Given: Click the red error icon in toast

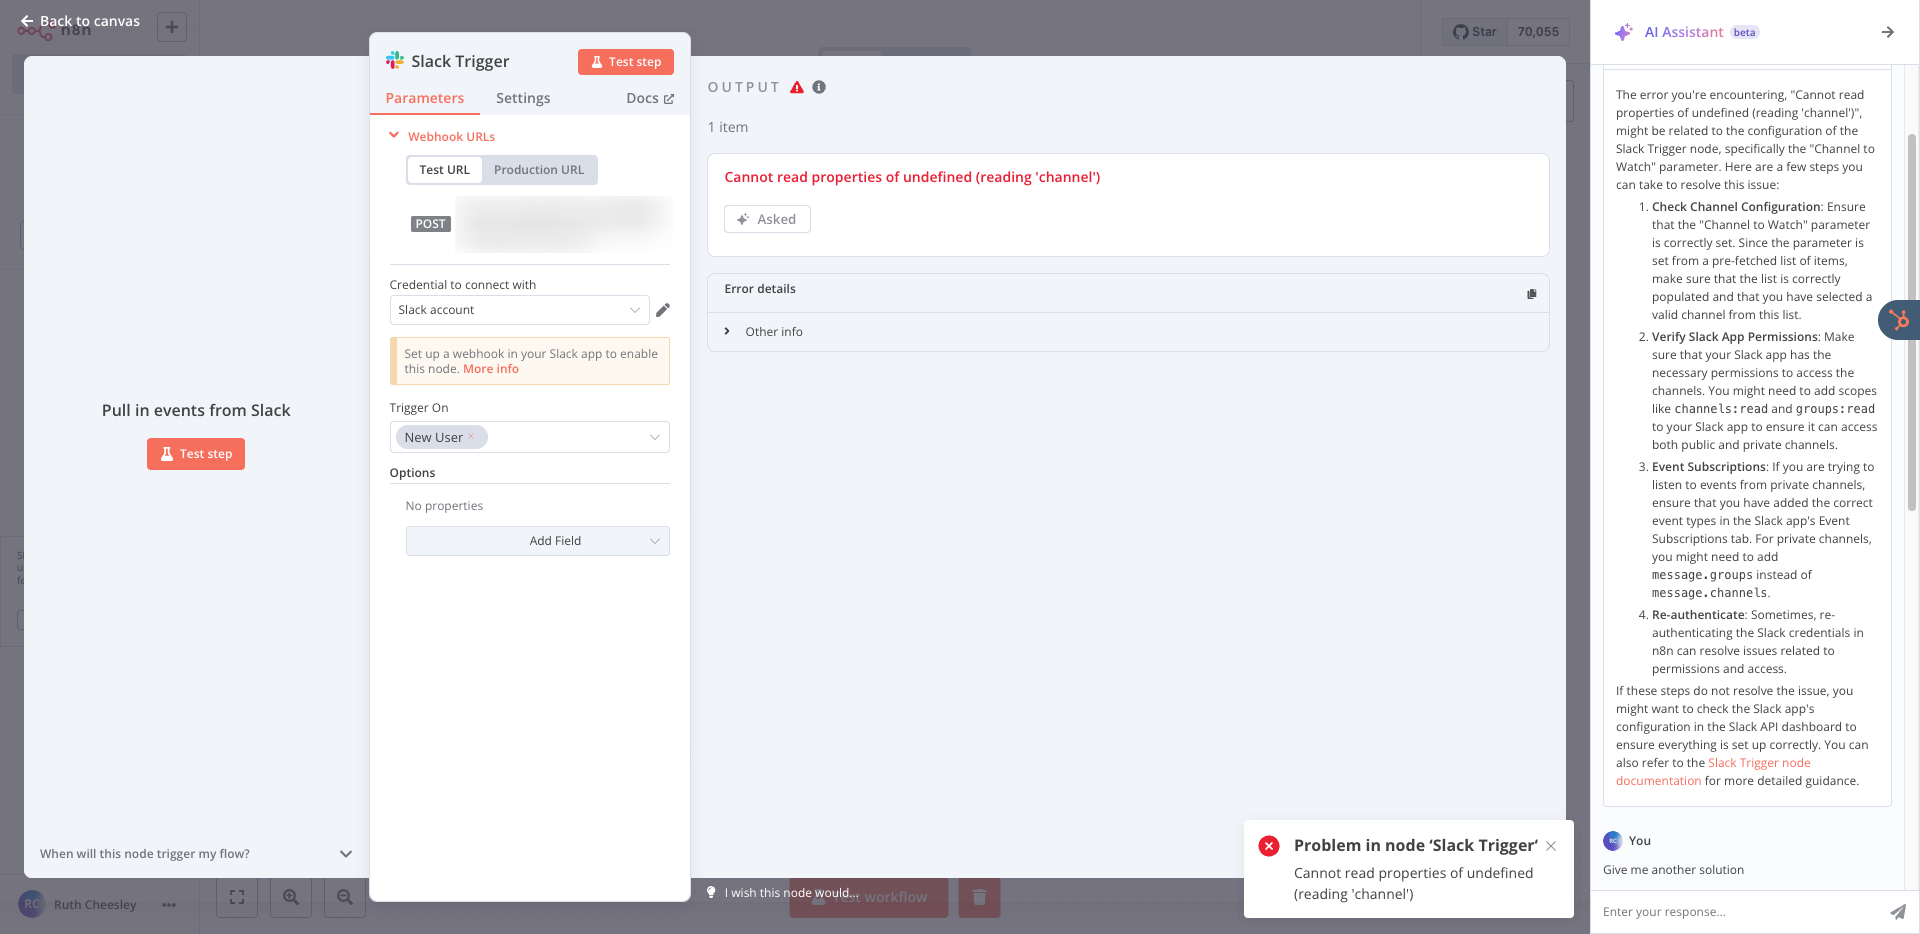Looking at the screenshot, I should pyautogui.click(x=1269, y=846).
